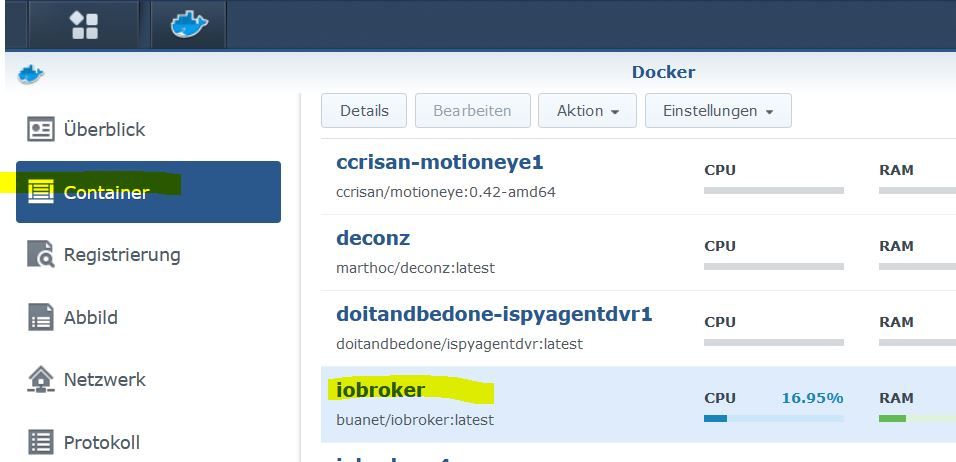Click the Registrierung search icon

[41, 254]
